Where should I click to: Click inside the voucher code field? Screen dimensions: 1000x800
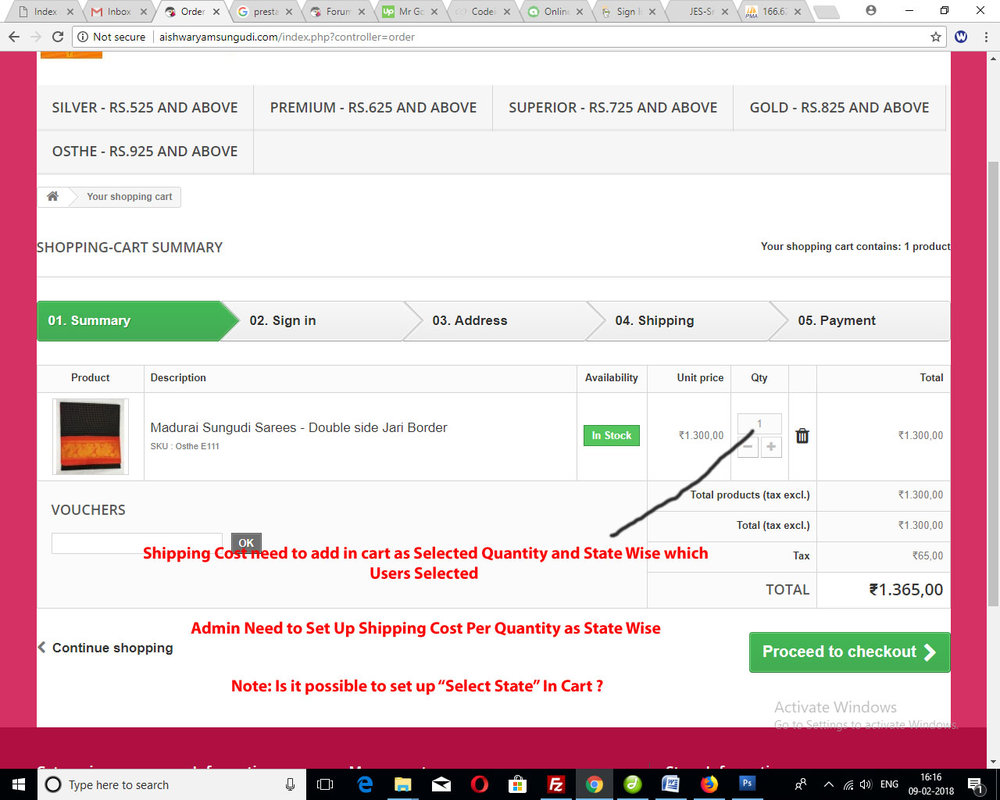[137, 542]
